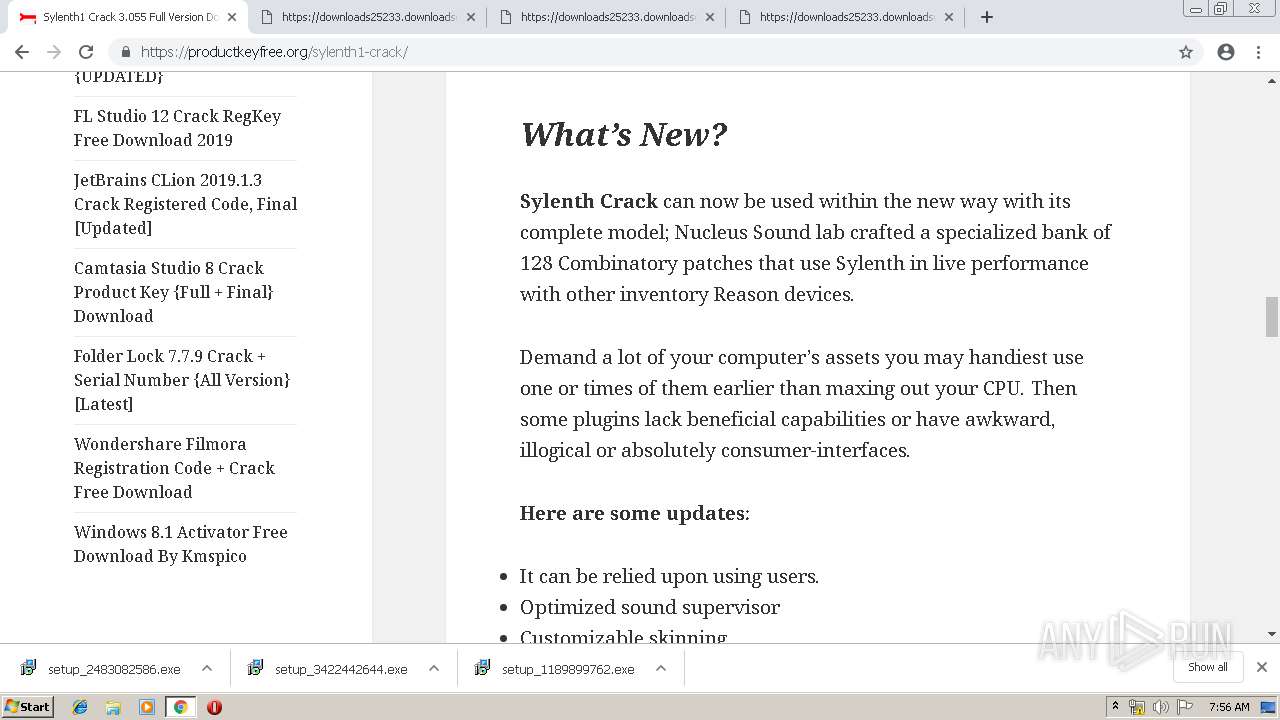
Task: Open Windows 8.1 Activator Free Download link
Action: click(x=180, y=544)
